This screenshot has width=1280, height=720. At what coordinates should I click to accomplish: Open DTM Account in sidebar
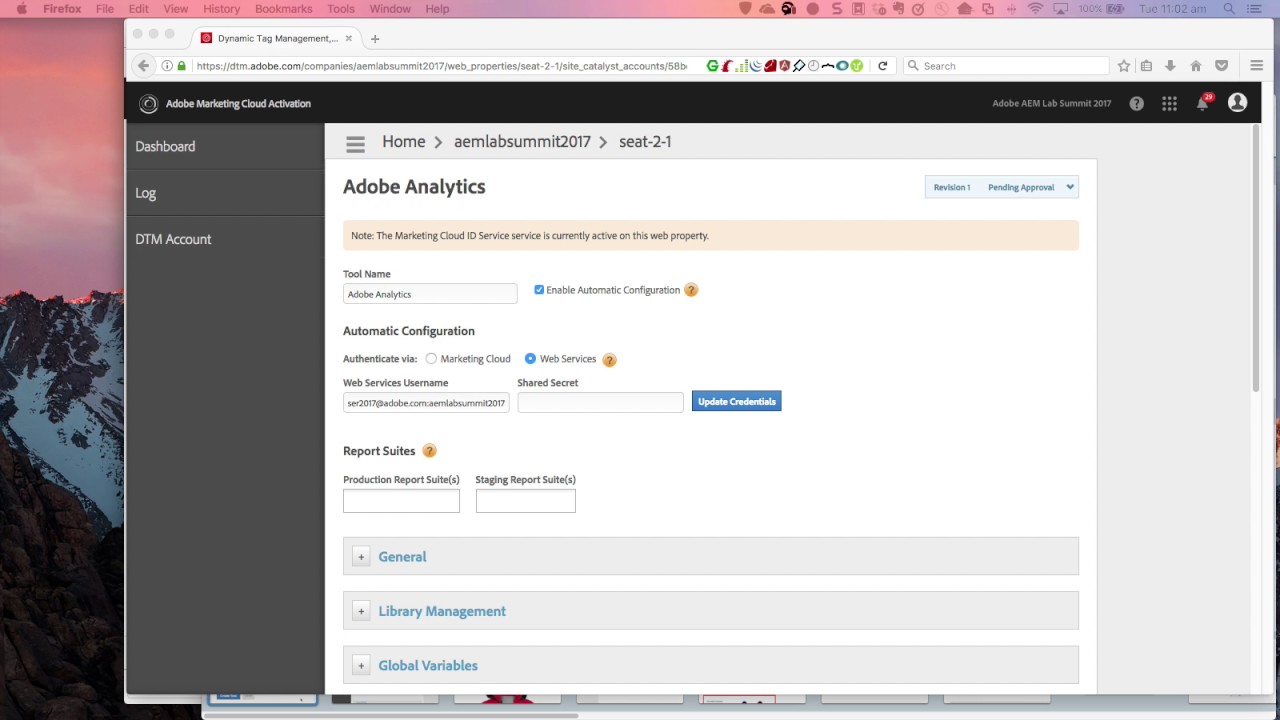[173, 239]
